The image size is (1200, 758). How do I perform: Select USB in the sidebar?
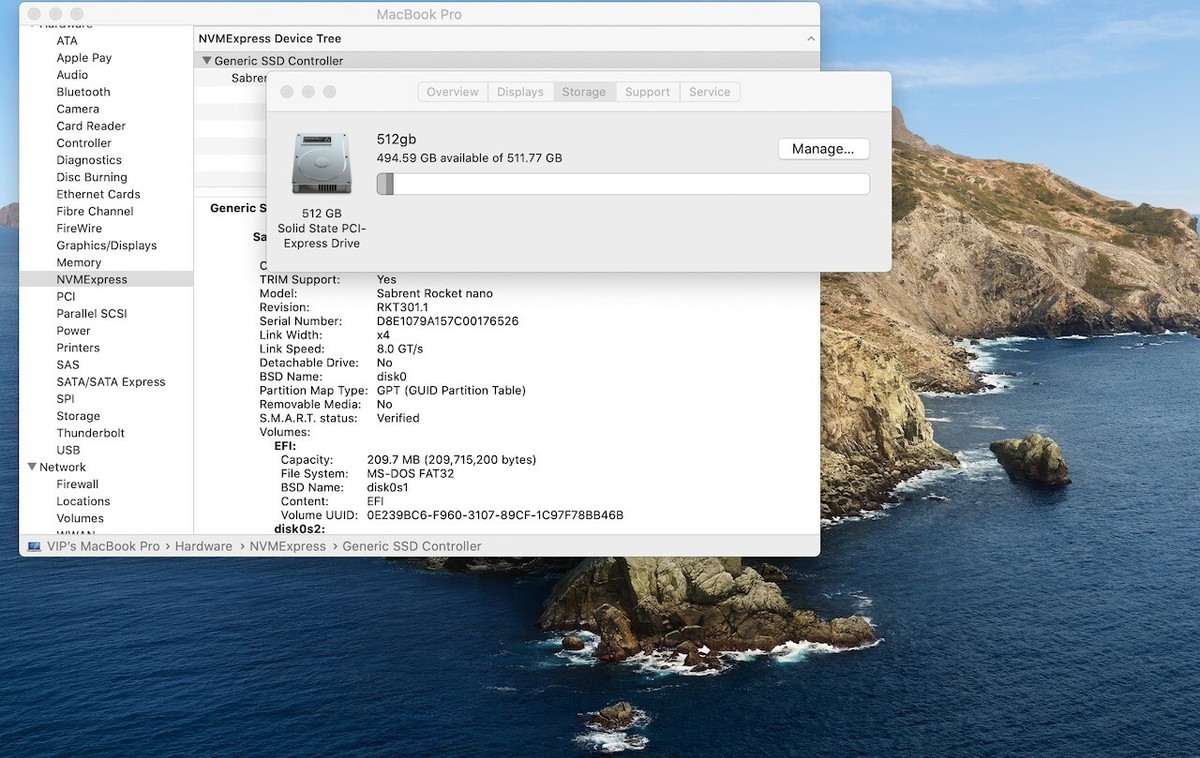tap(68, 450)
